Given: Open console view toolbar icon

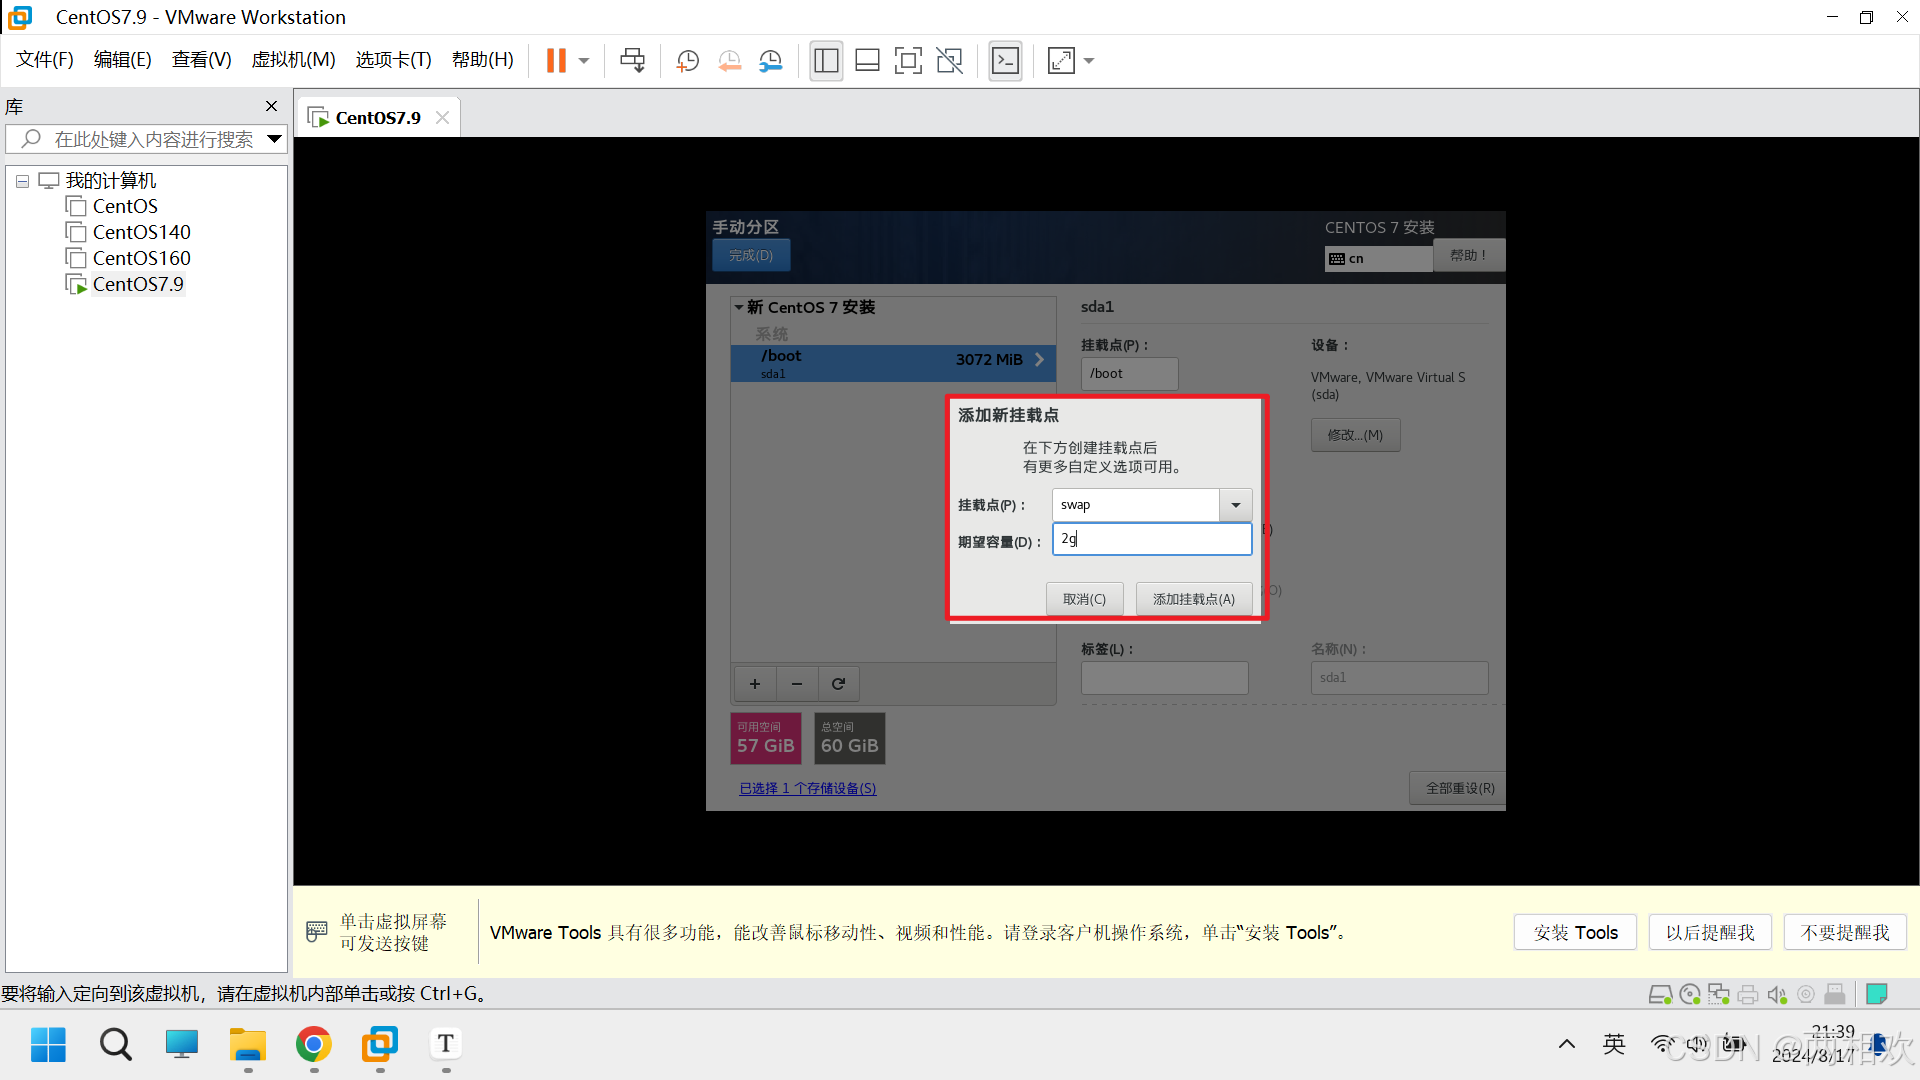Looking at the screenshot, I should [1005, 61].
